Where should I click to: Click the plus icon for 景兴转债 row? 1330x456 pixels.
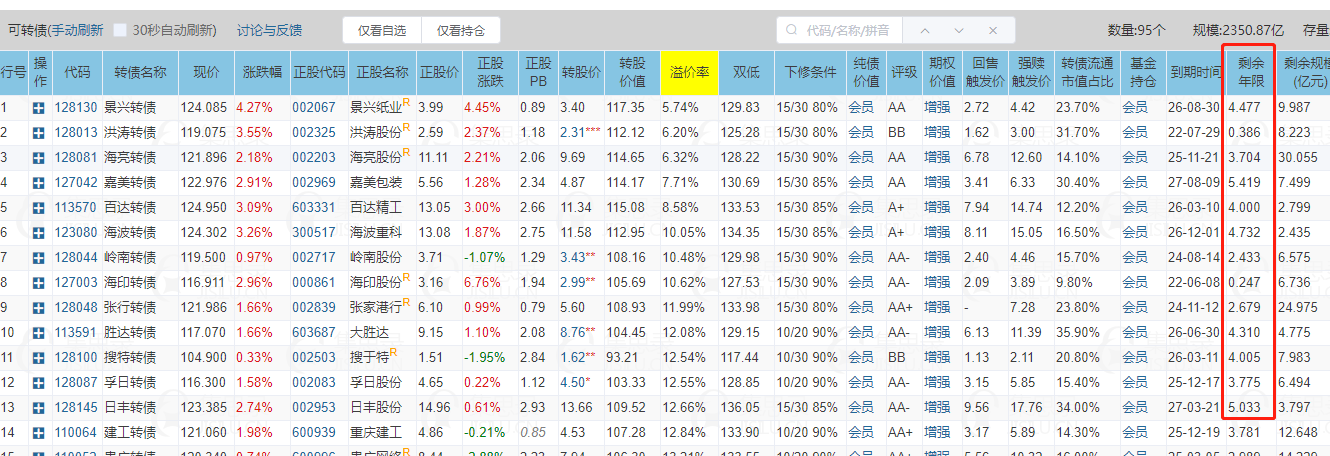(39, 107)
